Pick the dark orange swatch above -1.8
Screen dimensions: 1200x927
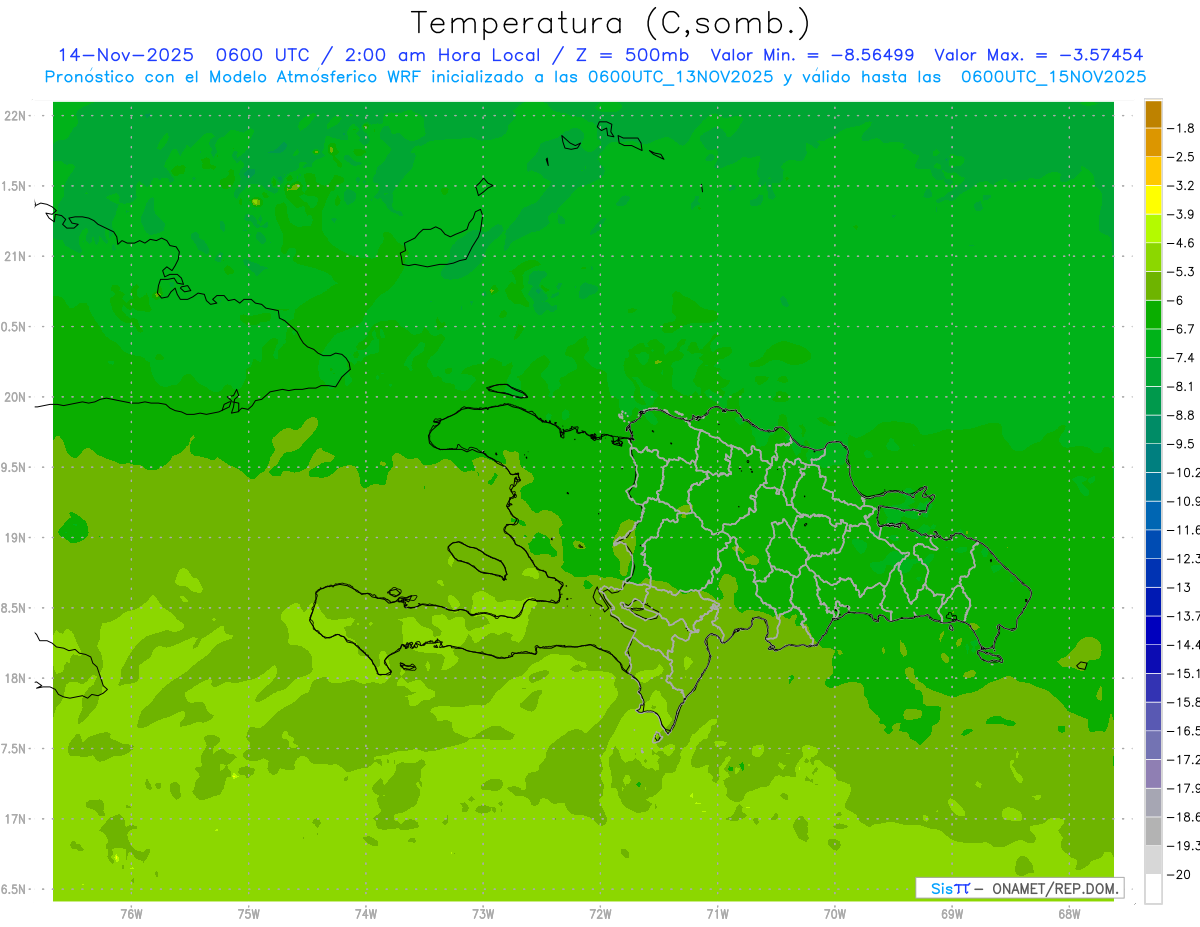click(x=1153, y=114)
